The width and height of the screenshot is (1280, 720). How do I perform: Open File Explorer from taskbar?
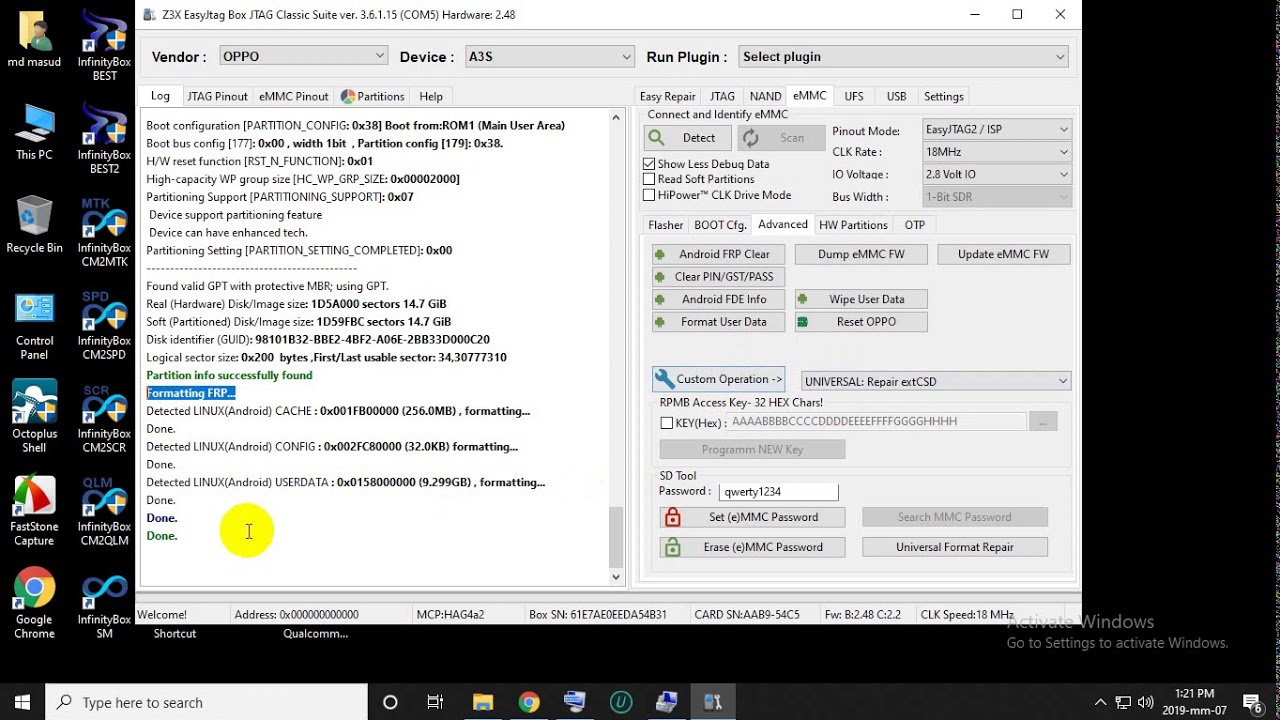pos(483,702)
